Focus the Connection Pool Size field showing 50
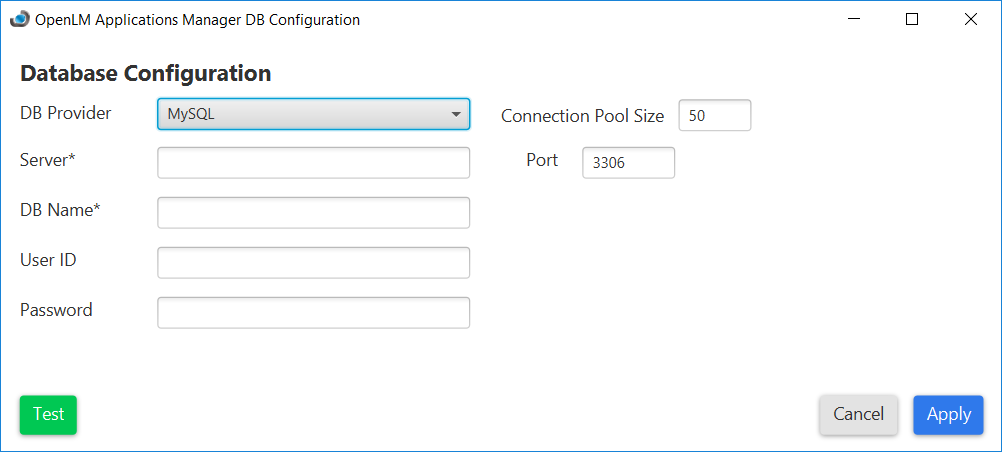The width and height of the screenshot is (1002, 452). pyautogui.click(x=714, y=116)
